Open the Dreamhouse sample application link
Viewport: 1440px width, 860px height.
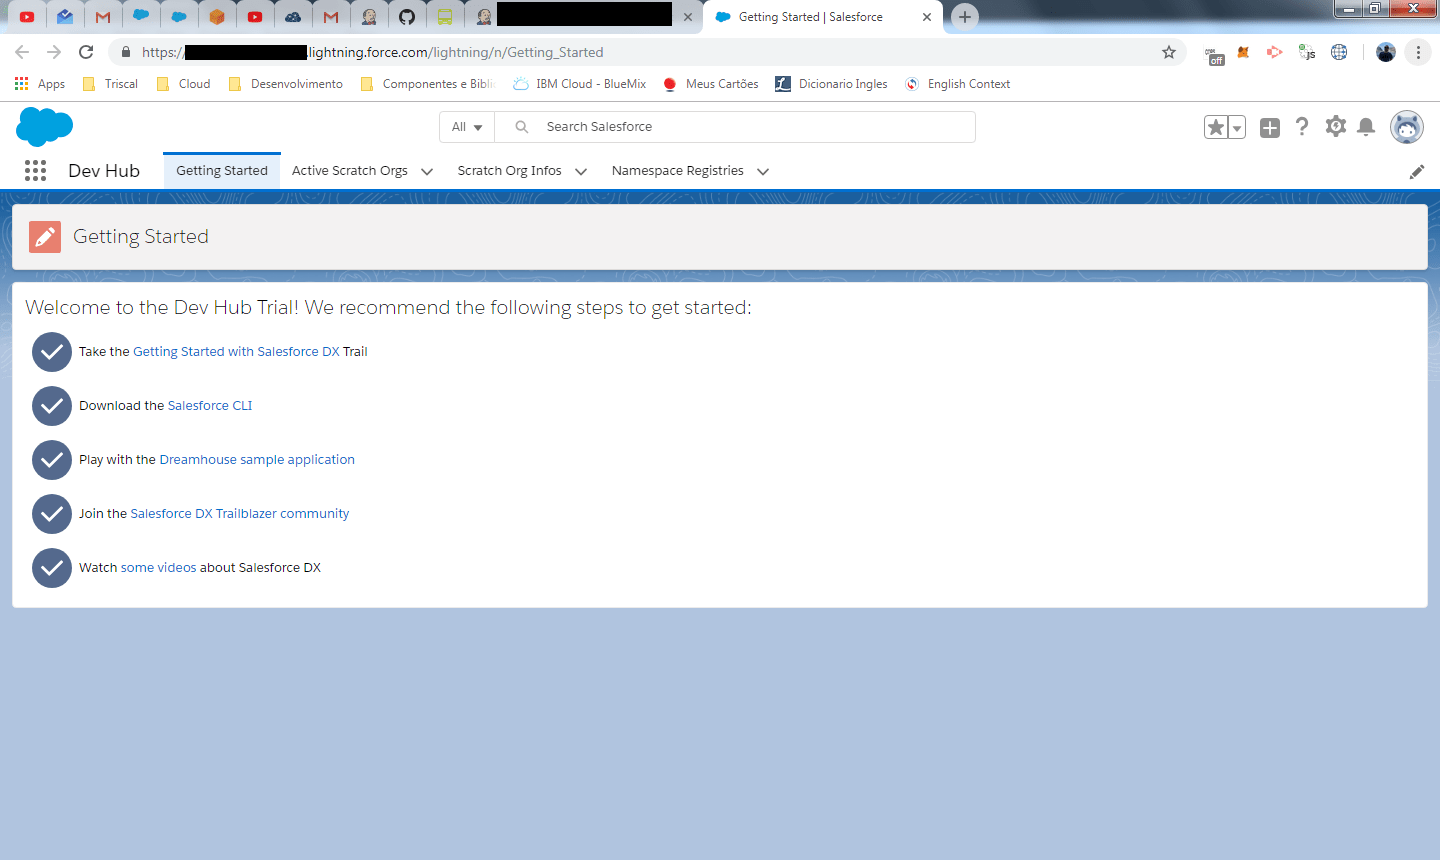tap(257, 460)
